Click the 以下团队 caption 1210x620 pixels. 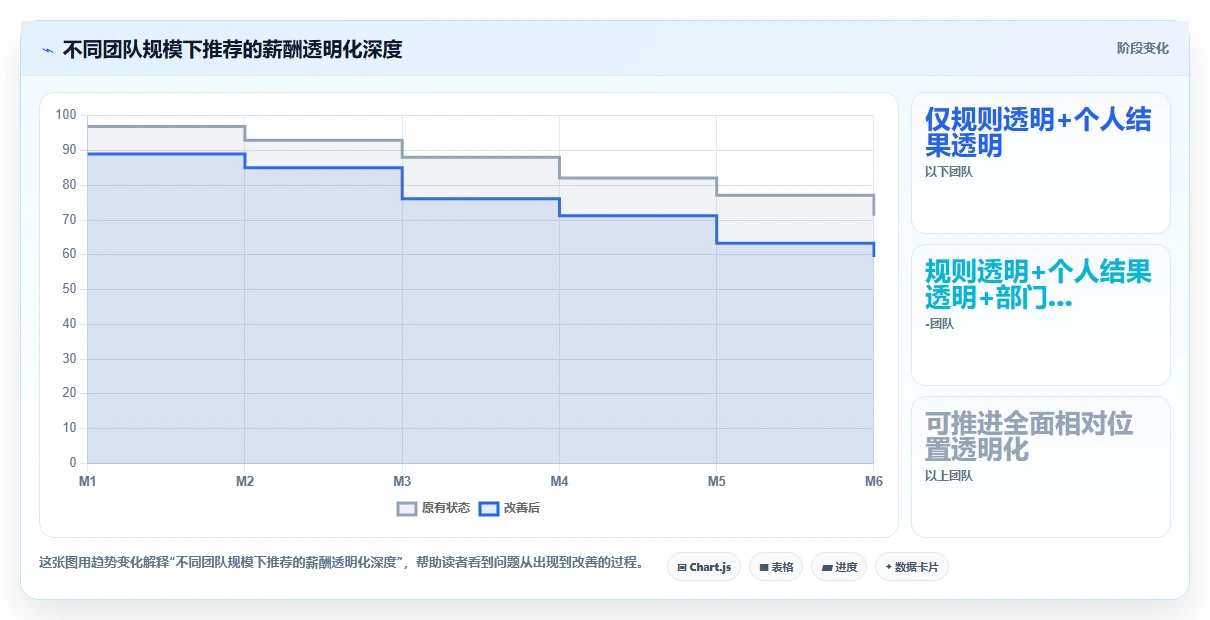949,172
